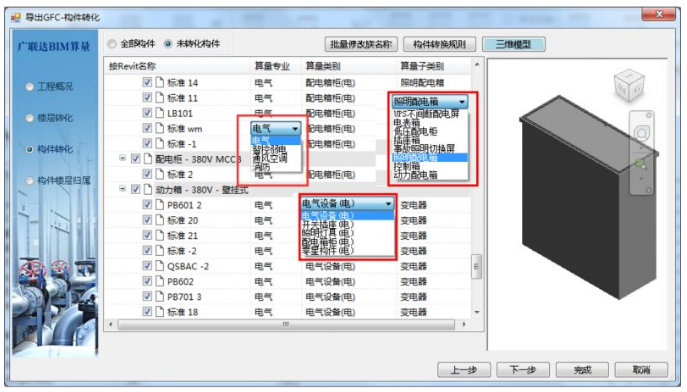Image resolution: width=687 pixels, height=392 pixels.
Task: Click the file icon beside 标准 20
Action: [159, 220]
